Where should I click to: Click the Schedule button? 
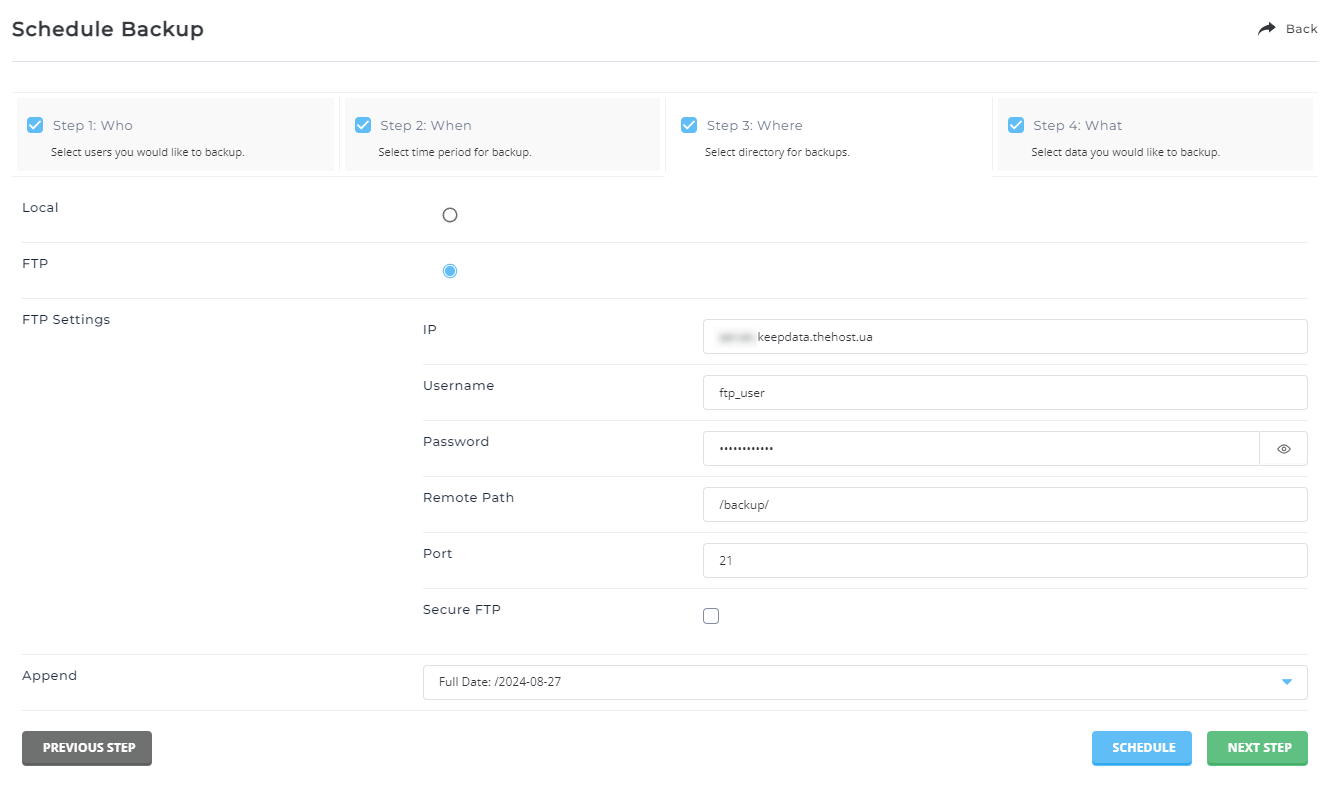pos(1142,748)
